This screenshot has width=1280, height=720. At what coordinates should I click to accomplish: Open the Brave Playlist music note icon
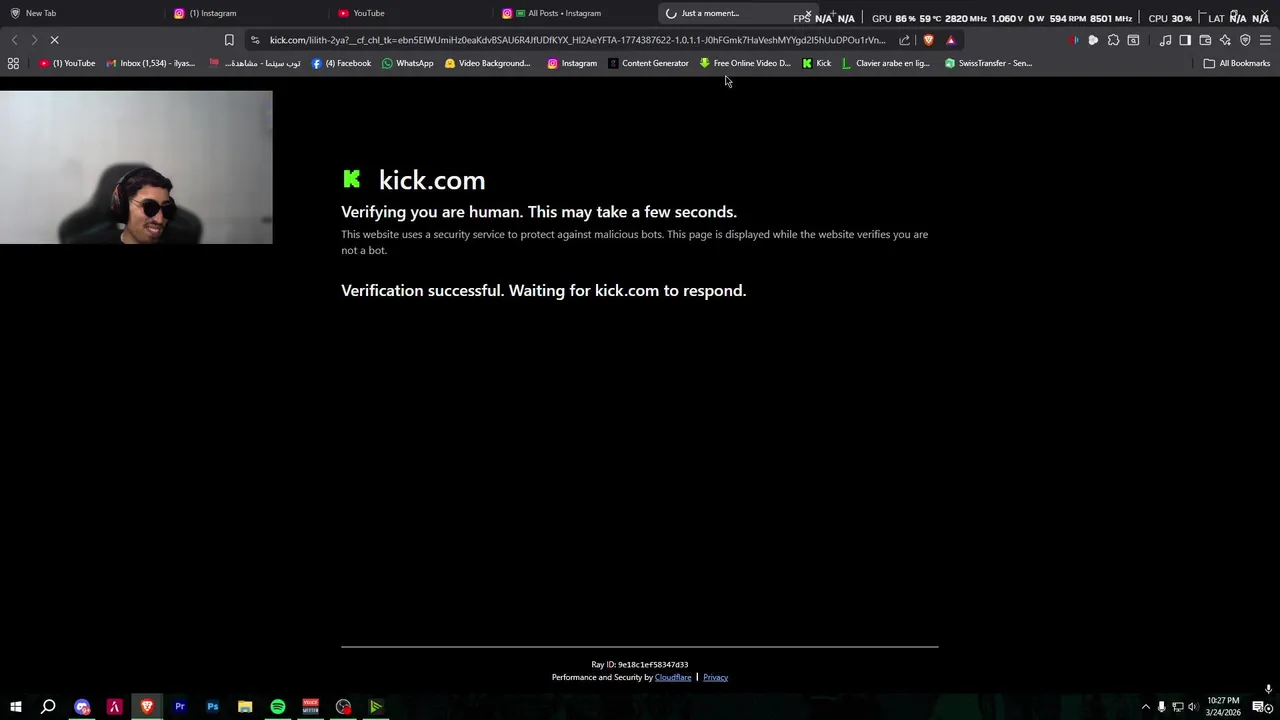point(1165,40)
